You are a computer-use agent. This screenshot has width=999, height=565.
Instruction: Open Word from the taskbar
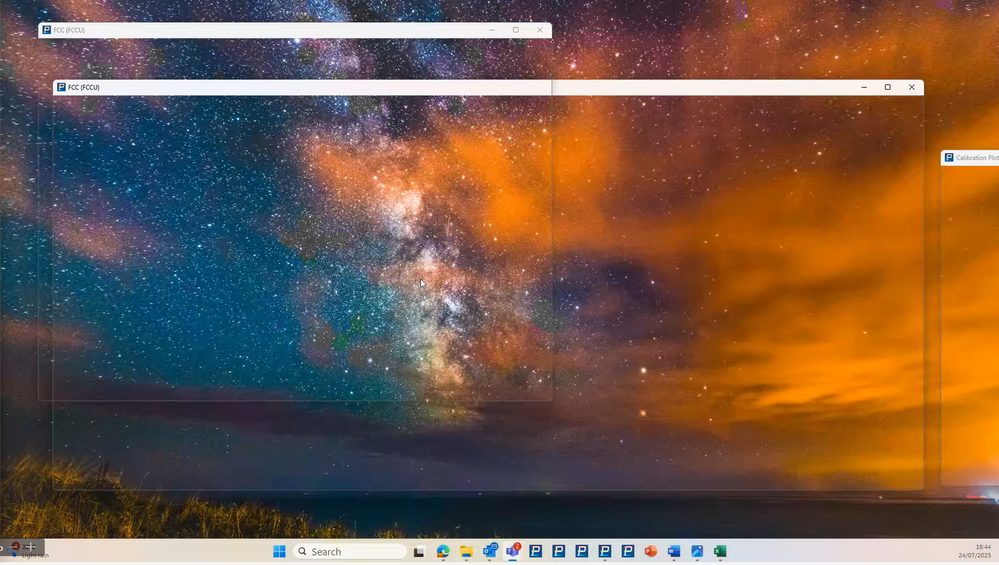[x=674, y=552]
